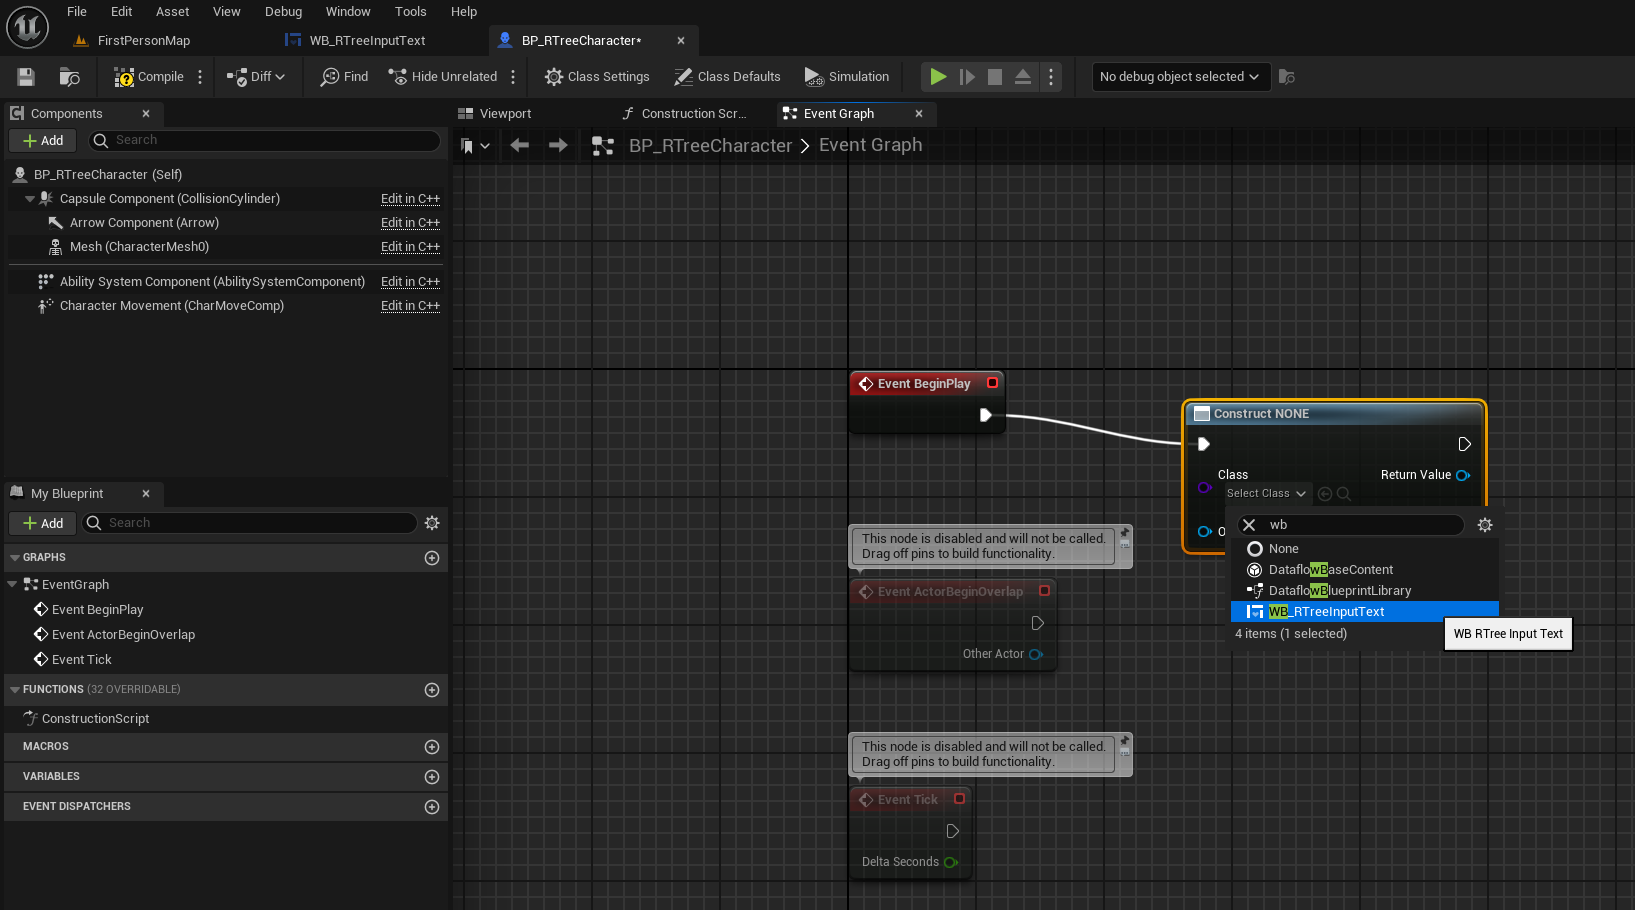
Task: Open the Debug menu
Action: tap(283, 12)
